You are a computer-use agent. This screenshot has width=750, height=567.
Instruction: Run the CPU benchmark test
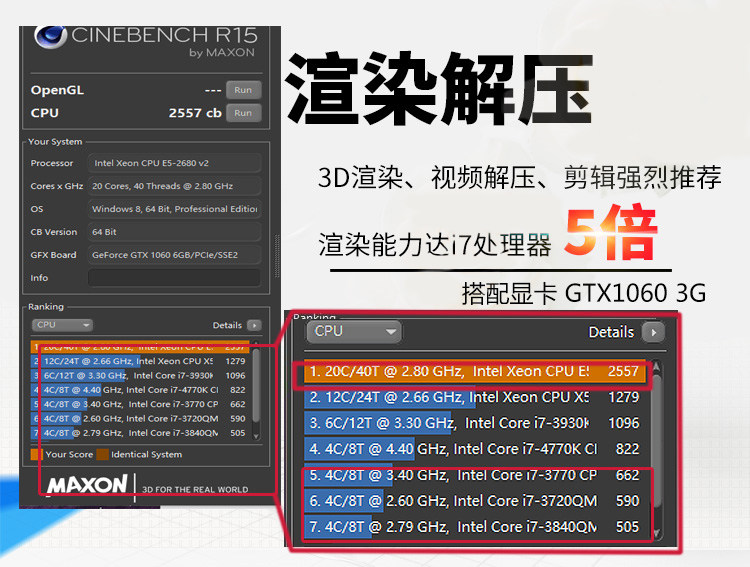click(x=243, y=113)
